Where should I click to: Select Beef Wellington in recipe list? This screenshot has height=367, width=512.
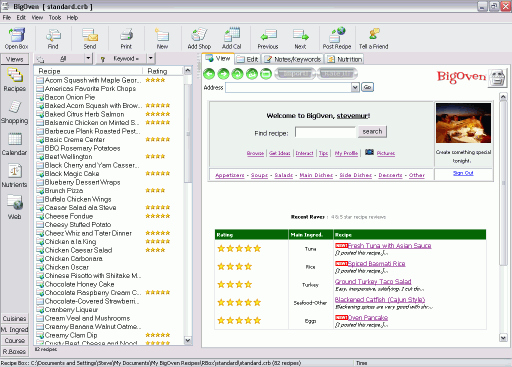(68, 156)
